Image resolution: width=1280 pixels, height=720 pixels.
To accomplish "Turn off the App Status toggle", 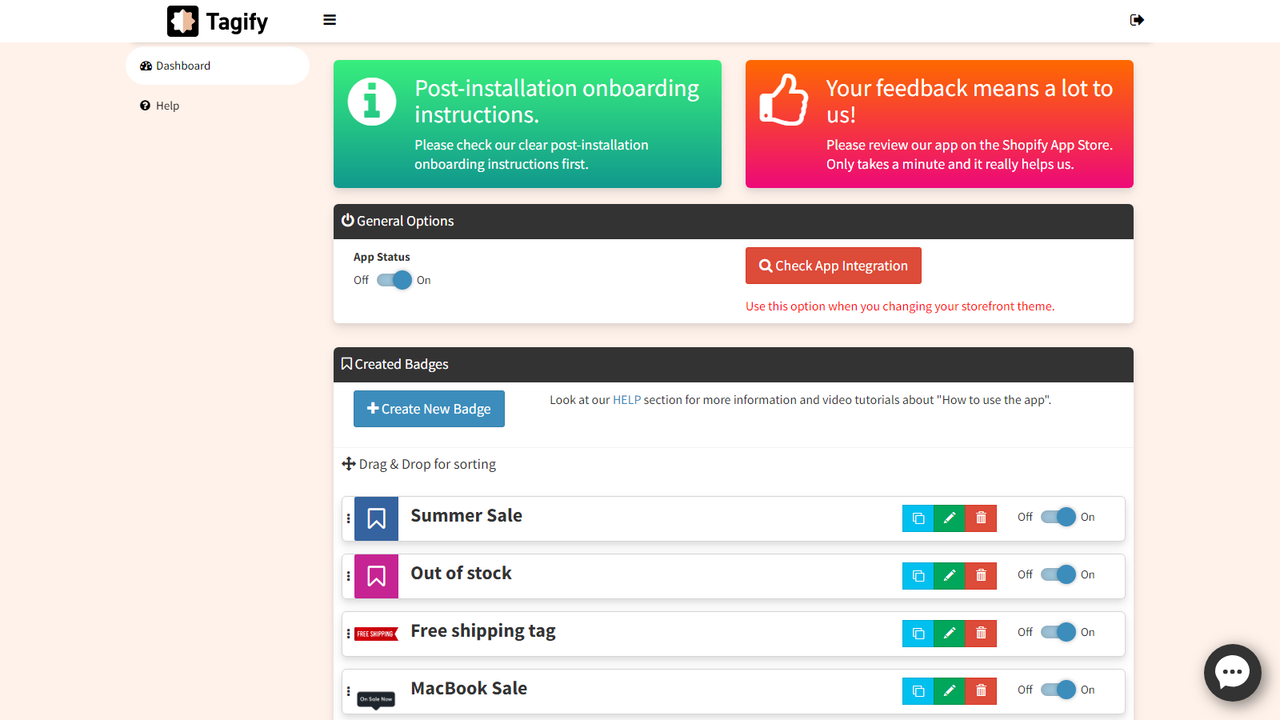I will pyautogui.click(x=391, y=280).
